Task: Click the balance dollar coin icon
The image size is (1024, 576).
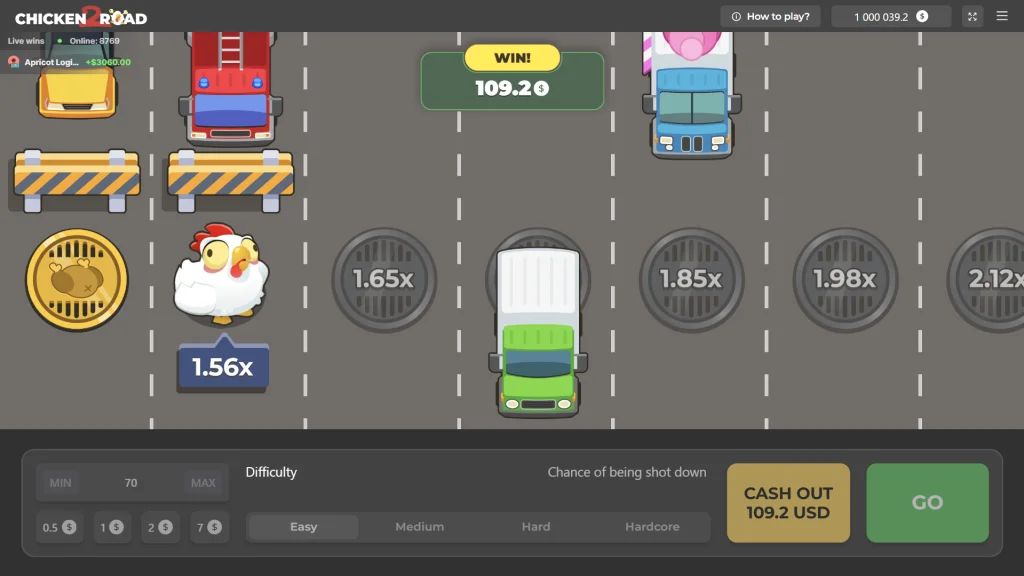Action: coord(922,16)
